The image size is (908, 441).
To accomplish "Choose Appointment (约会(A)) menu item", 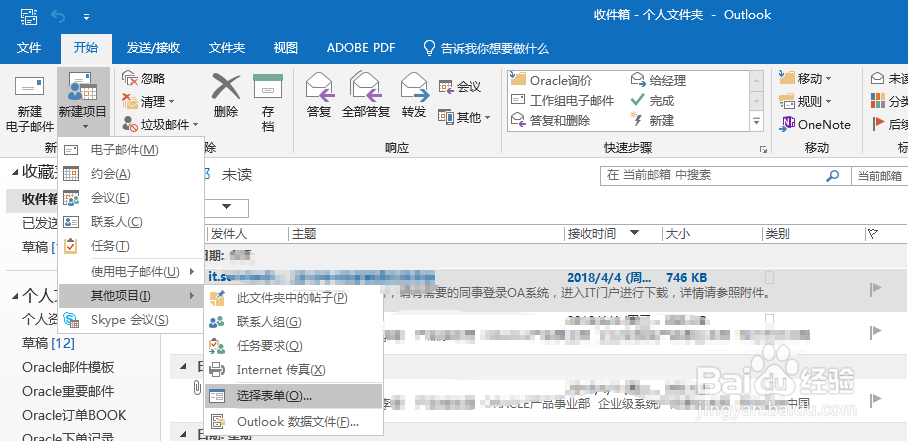I will [131, 174].
